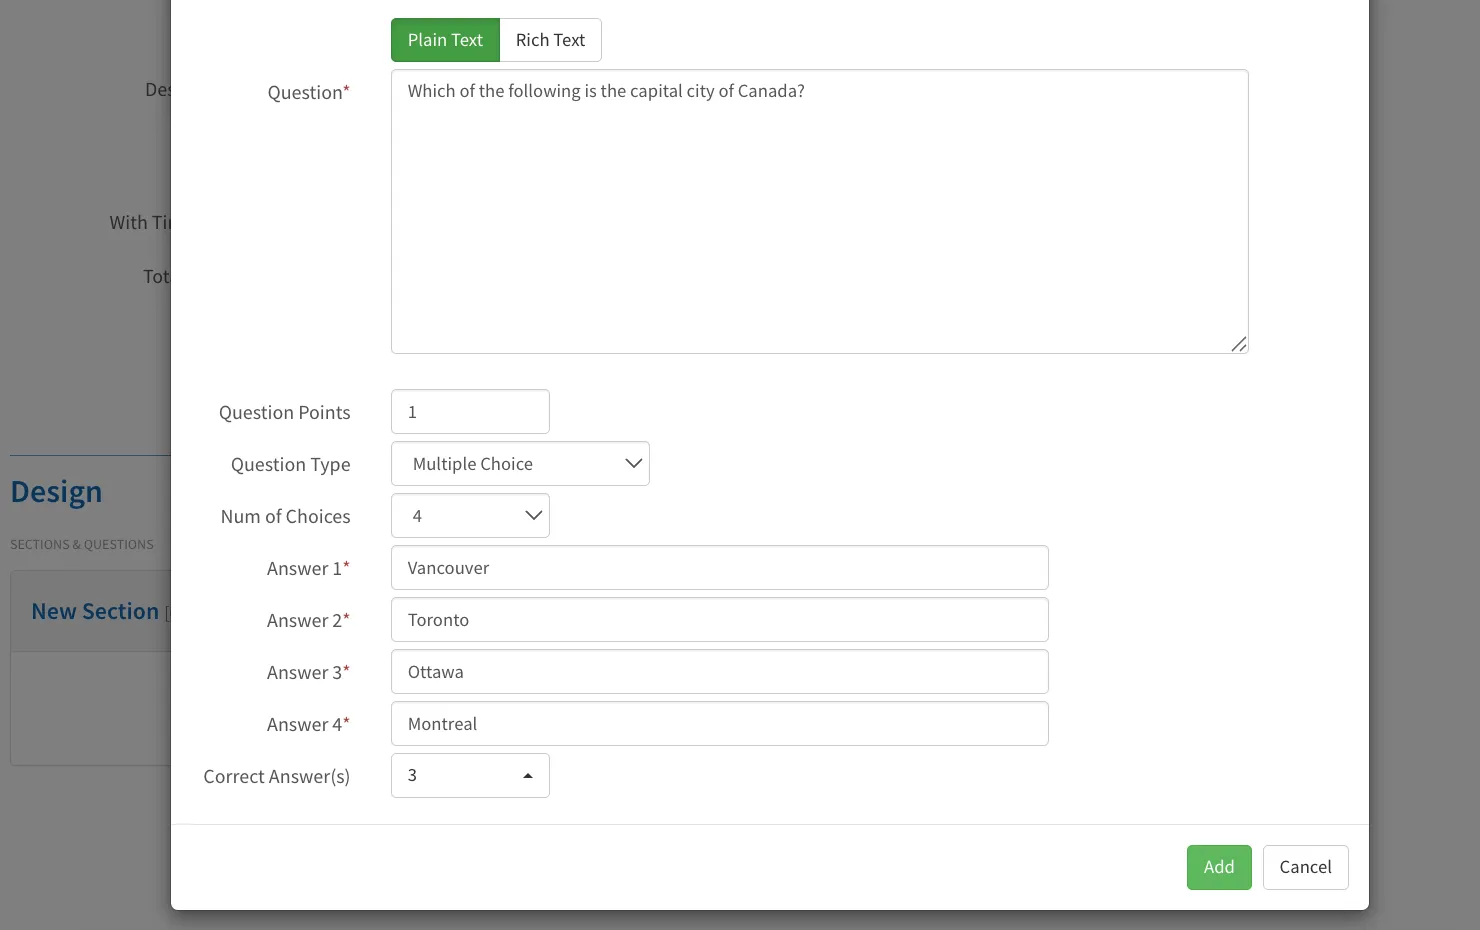This screenshot has width=1480, height=930.
Task: Click the Cancel button
Action: pyautogui.click(x=1305, y=867)
